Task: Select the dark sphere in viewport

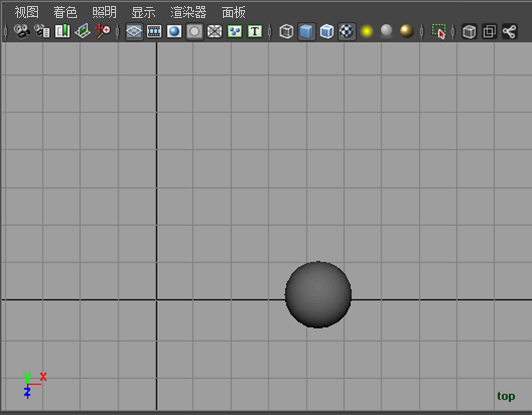Action: 318,295
